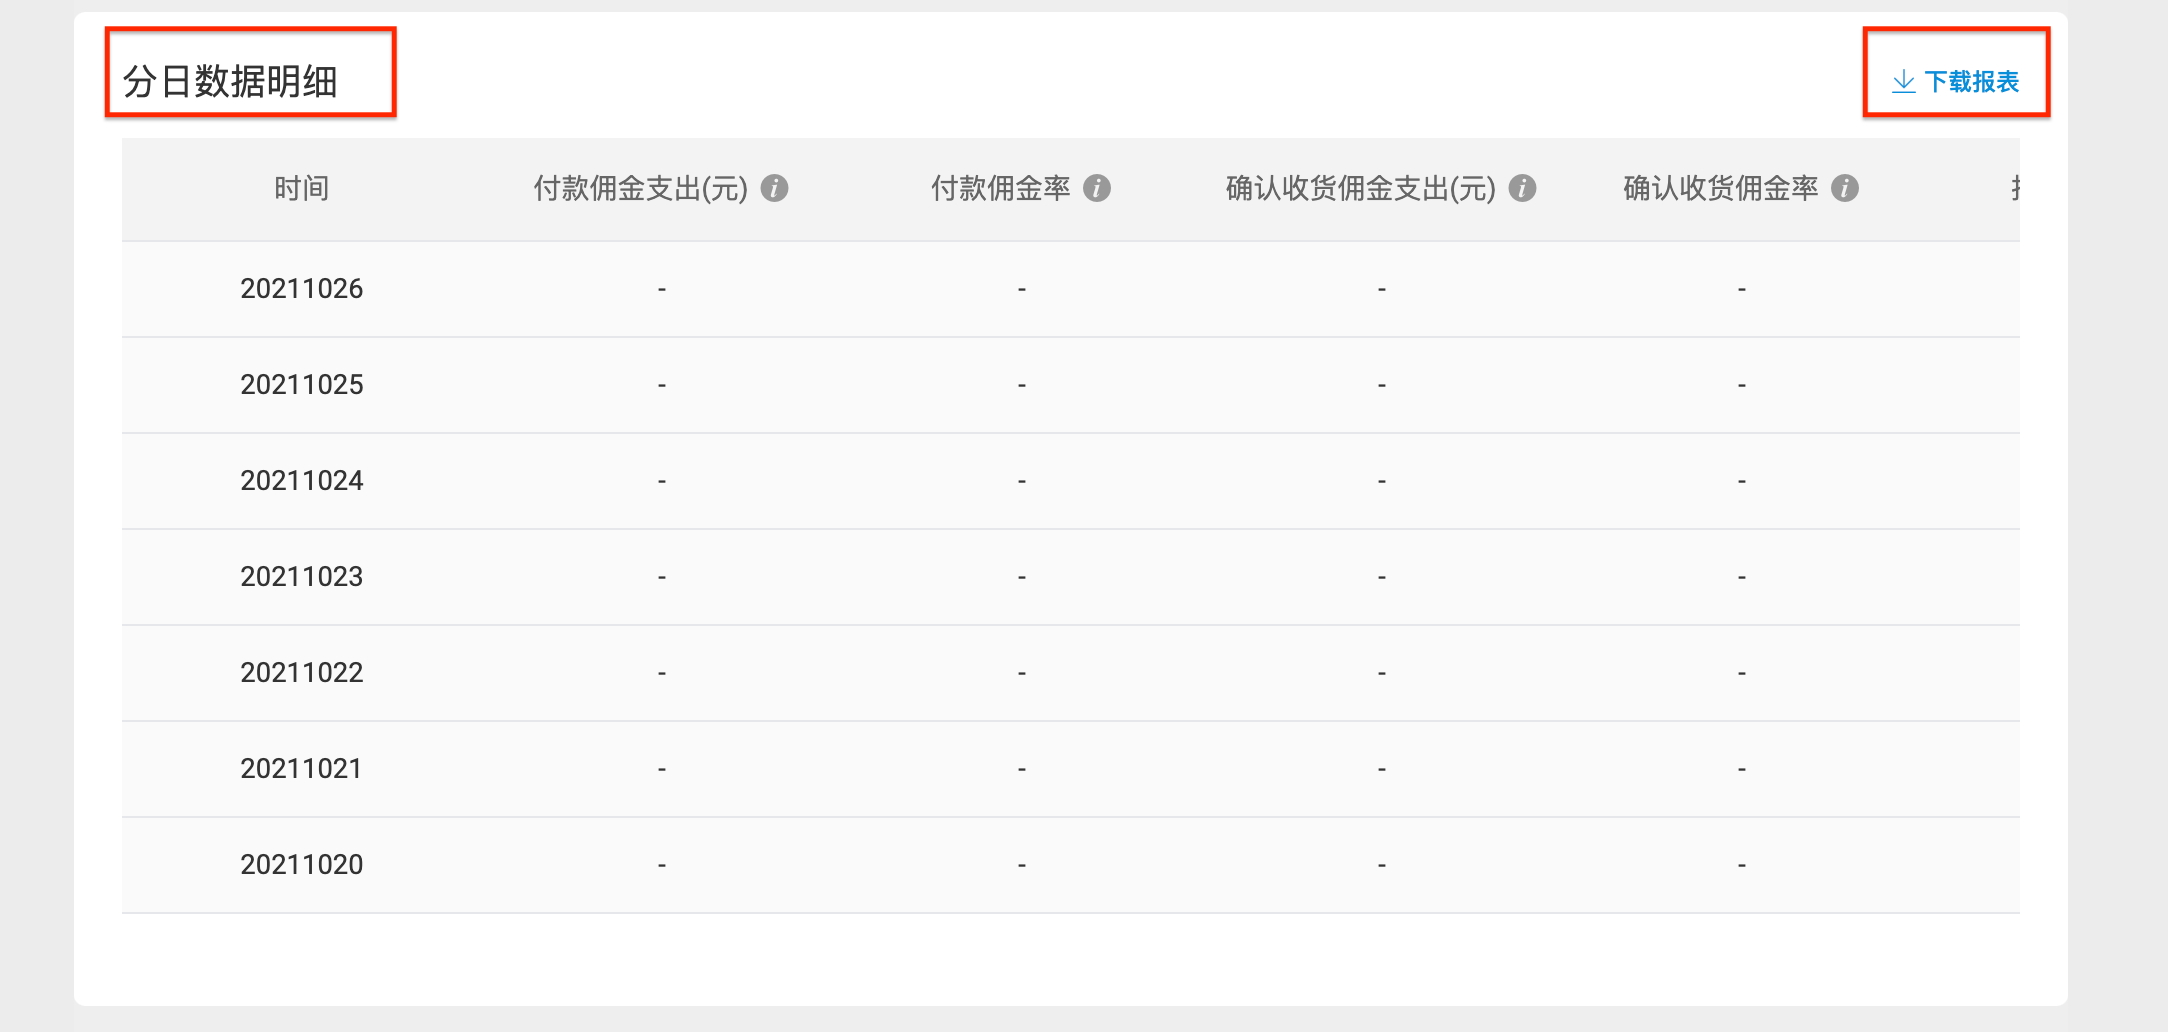Select the 20211021 date row
This screenshot has height=1032, width=2168.
point(301,769)
